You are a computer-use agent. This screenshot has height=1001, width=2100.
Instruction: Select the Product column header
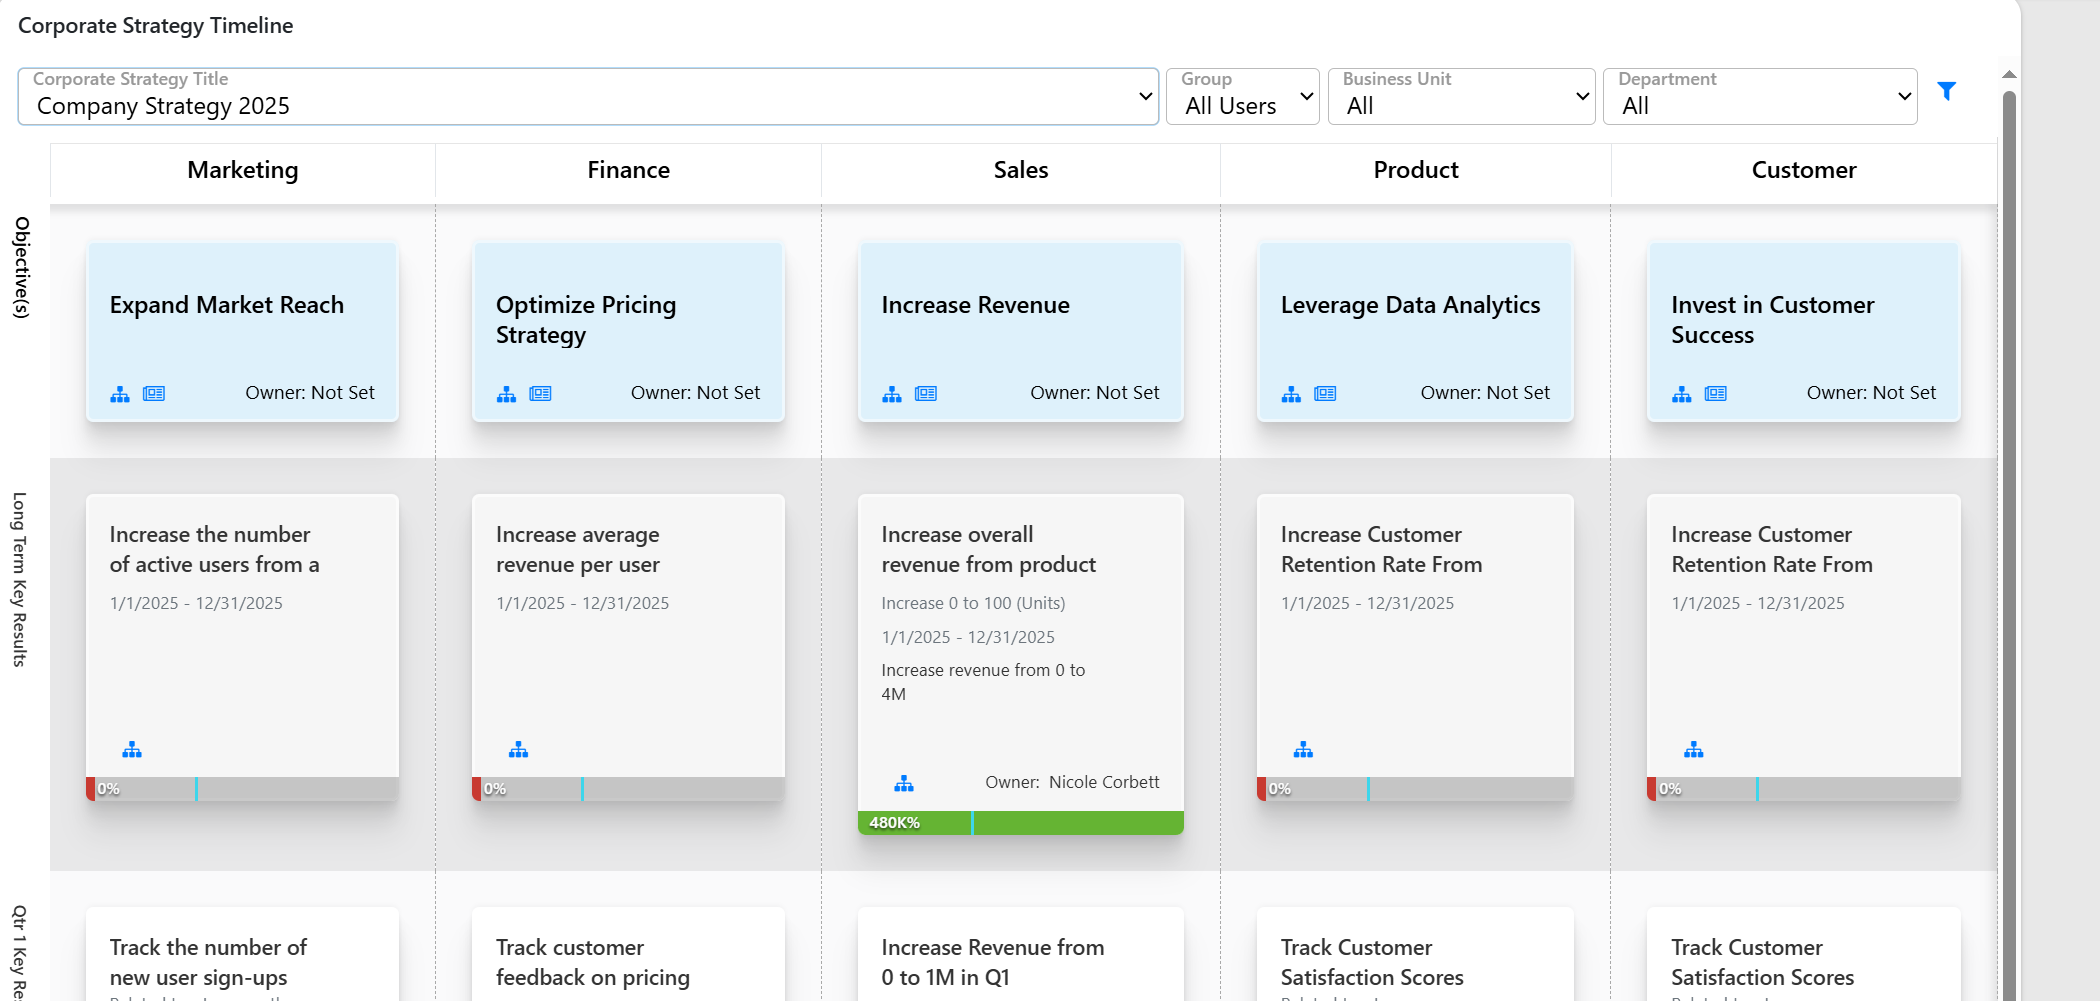1416,170
